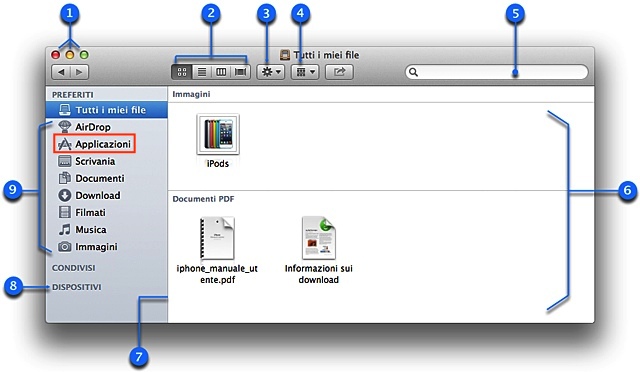The image size is (640, 372).
Task: Switch to column view
Action: pos(221,72)
